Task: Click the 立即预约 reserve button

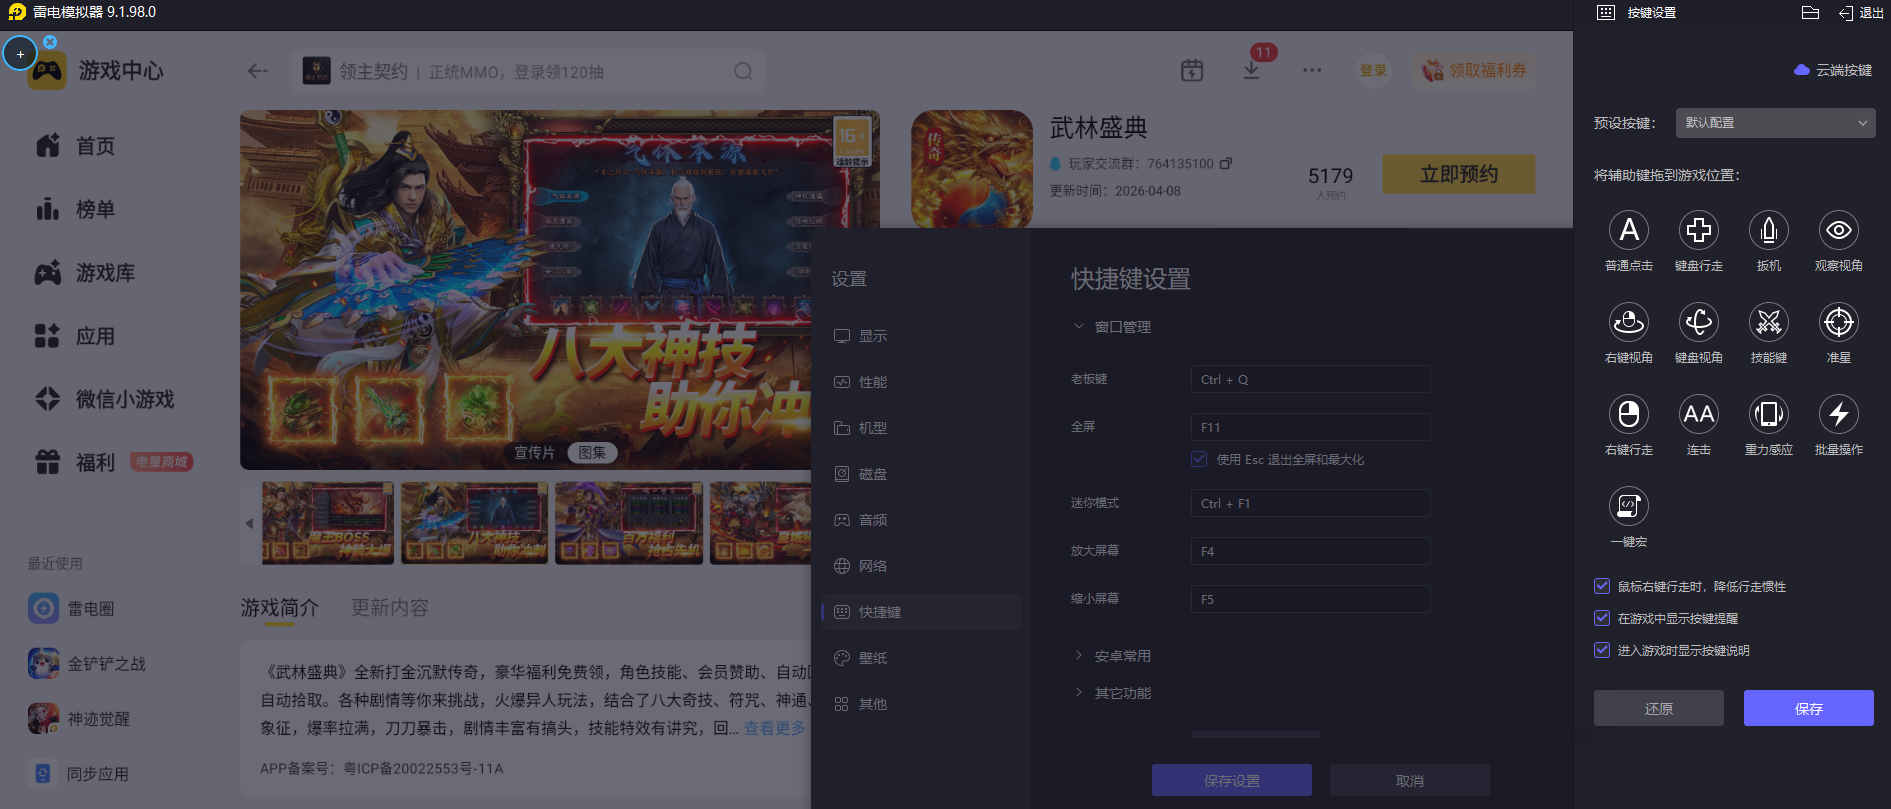Action: point(1459,174)
